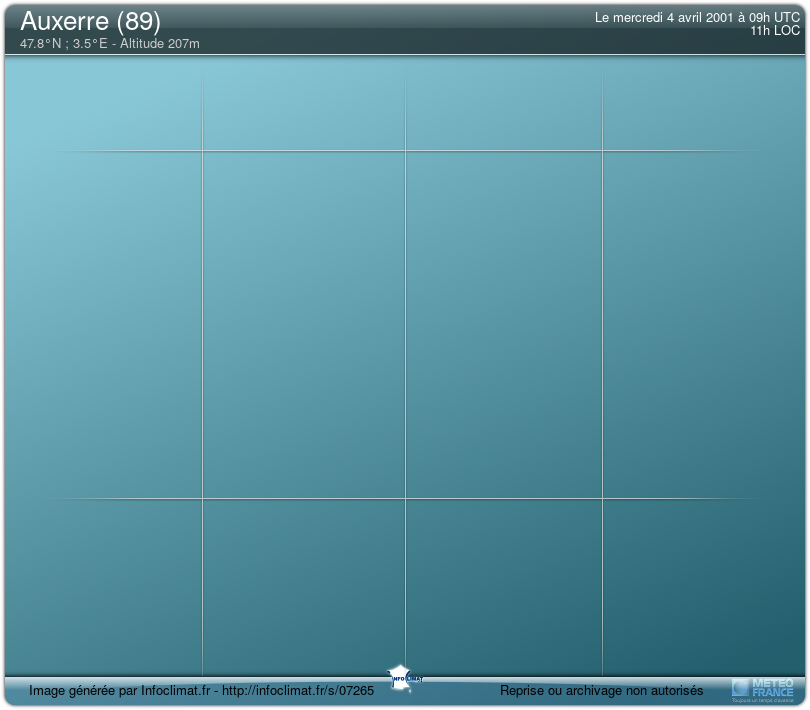Click where center vertical and upper horizontal lines cross
Image resolution: width=810 pixels, height=710 pixels.
coord(405,151)
